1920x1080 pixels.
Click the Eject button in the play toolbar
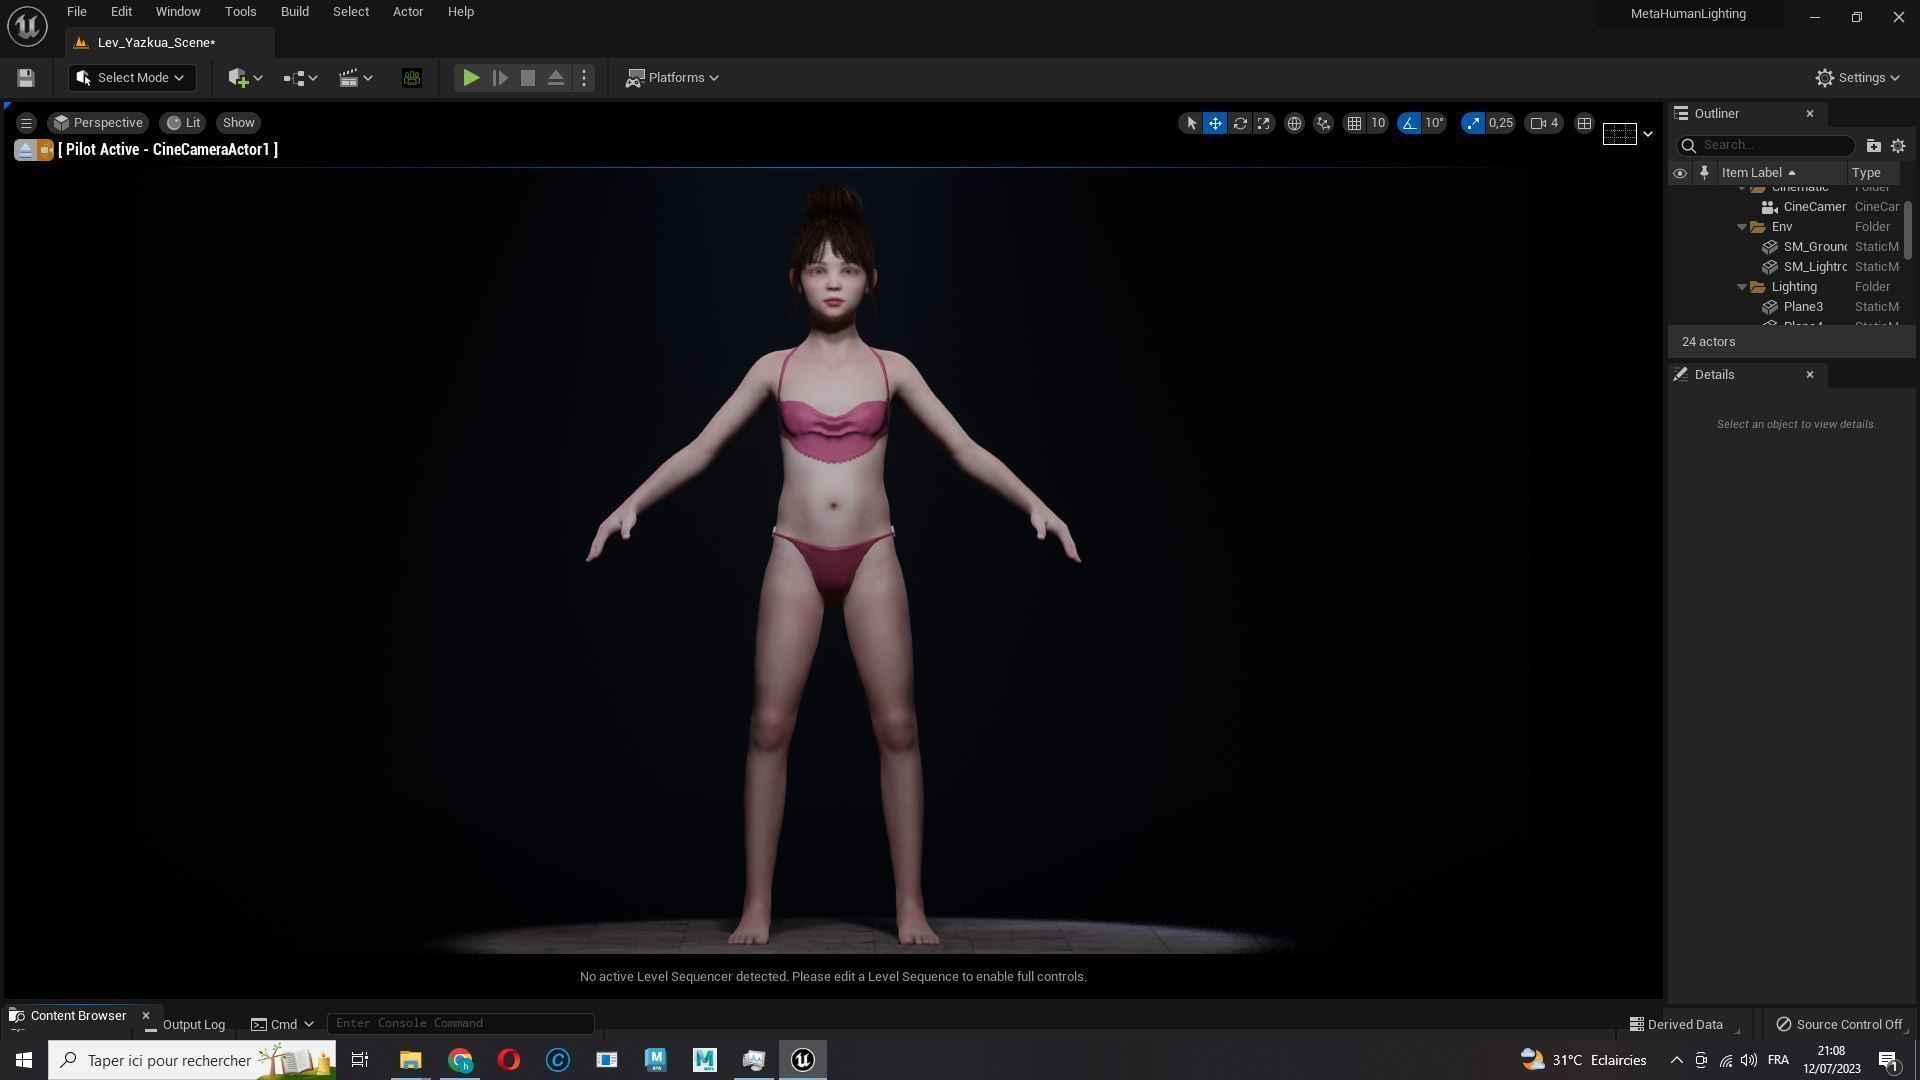click(x=556, y=78)
